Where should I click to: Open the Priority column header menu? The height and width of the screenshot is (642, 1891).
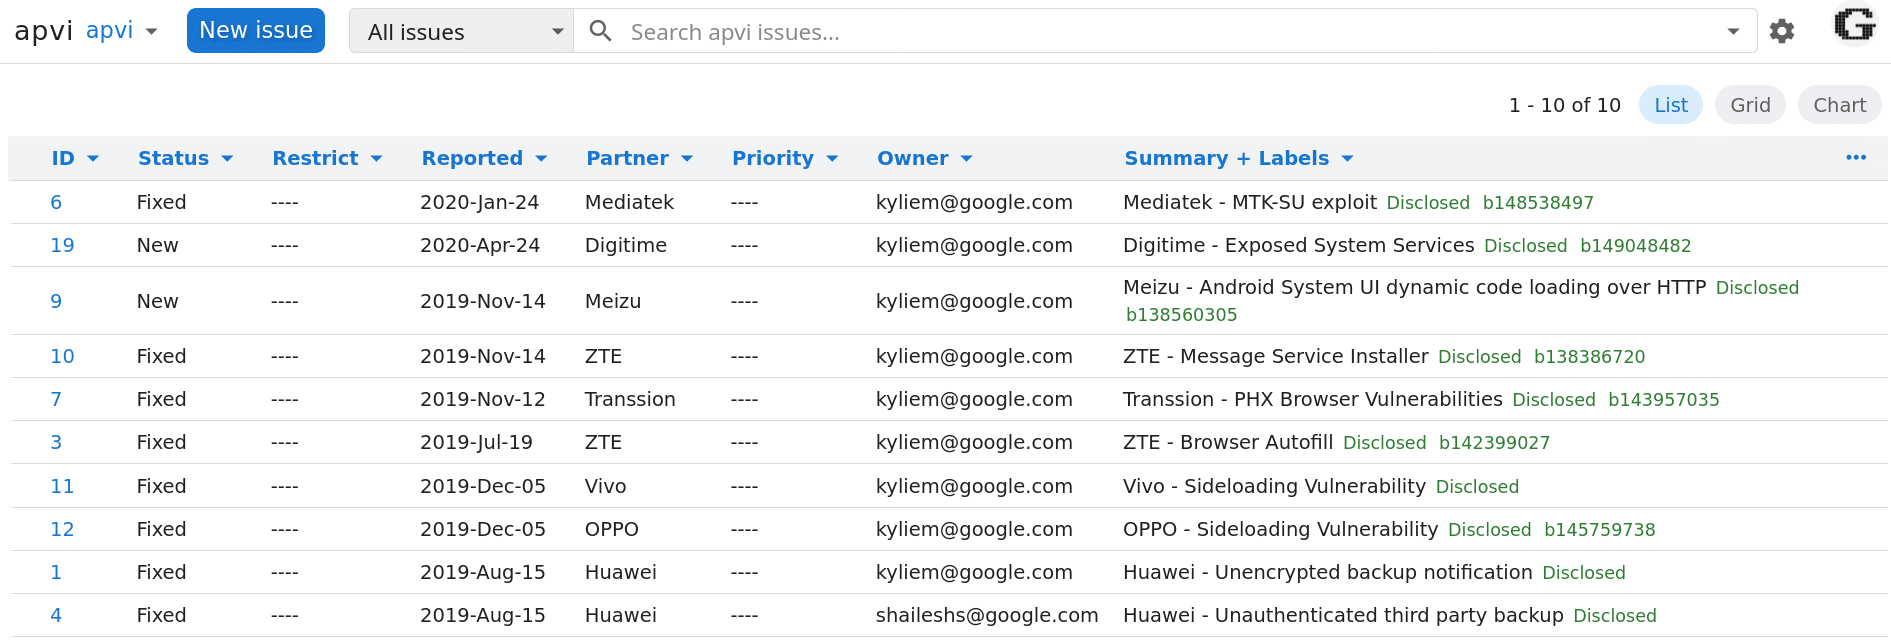[784, 158]
